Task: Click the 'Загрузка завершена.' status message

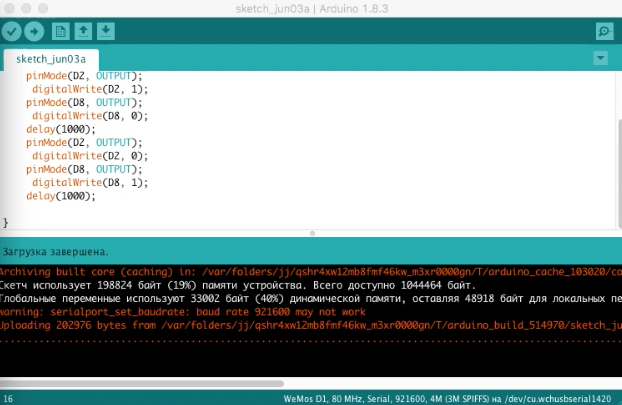Action: click(56, 251)
